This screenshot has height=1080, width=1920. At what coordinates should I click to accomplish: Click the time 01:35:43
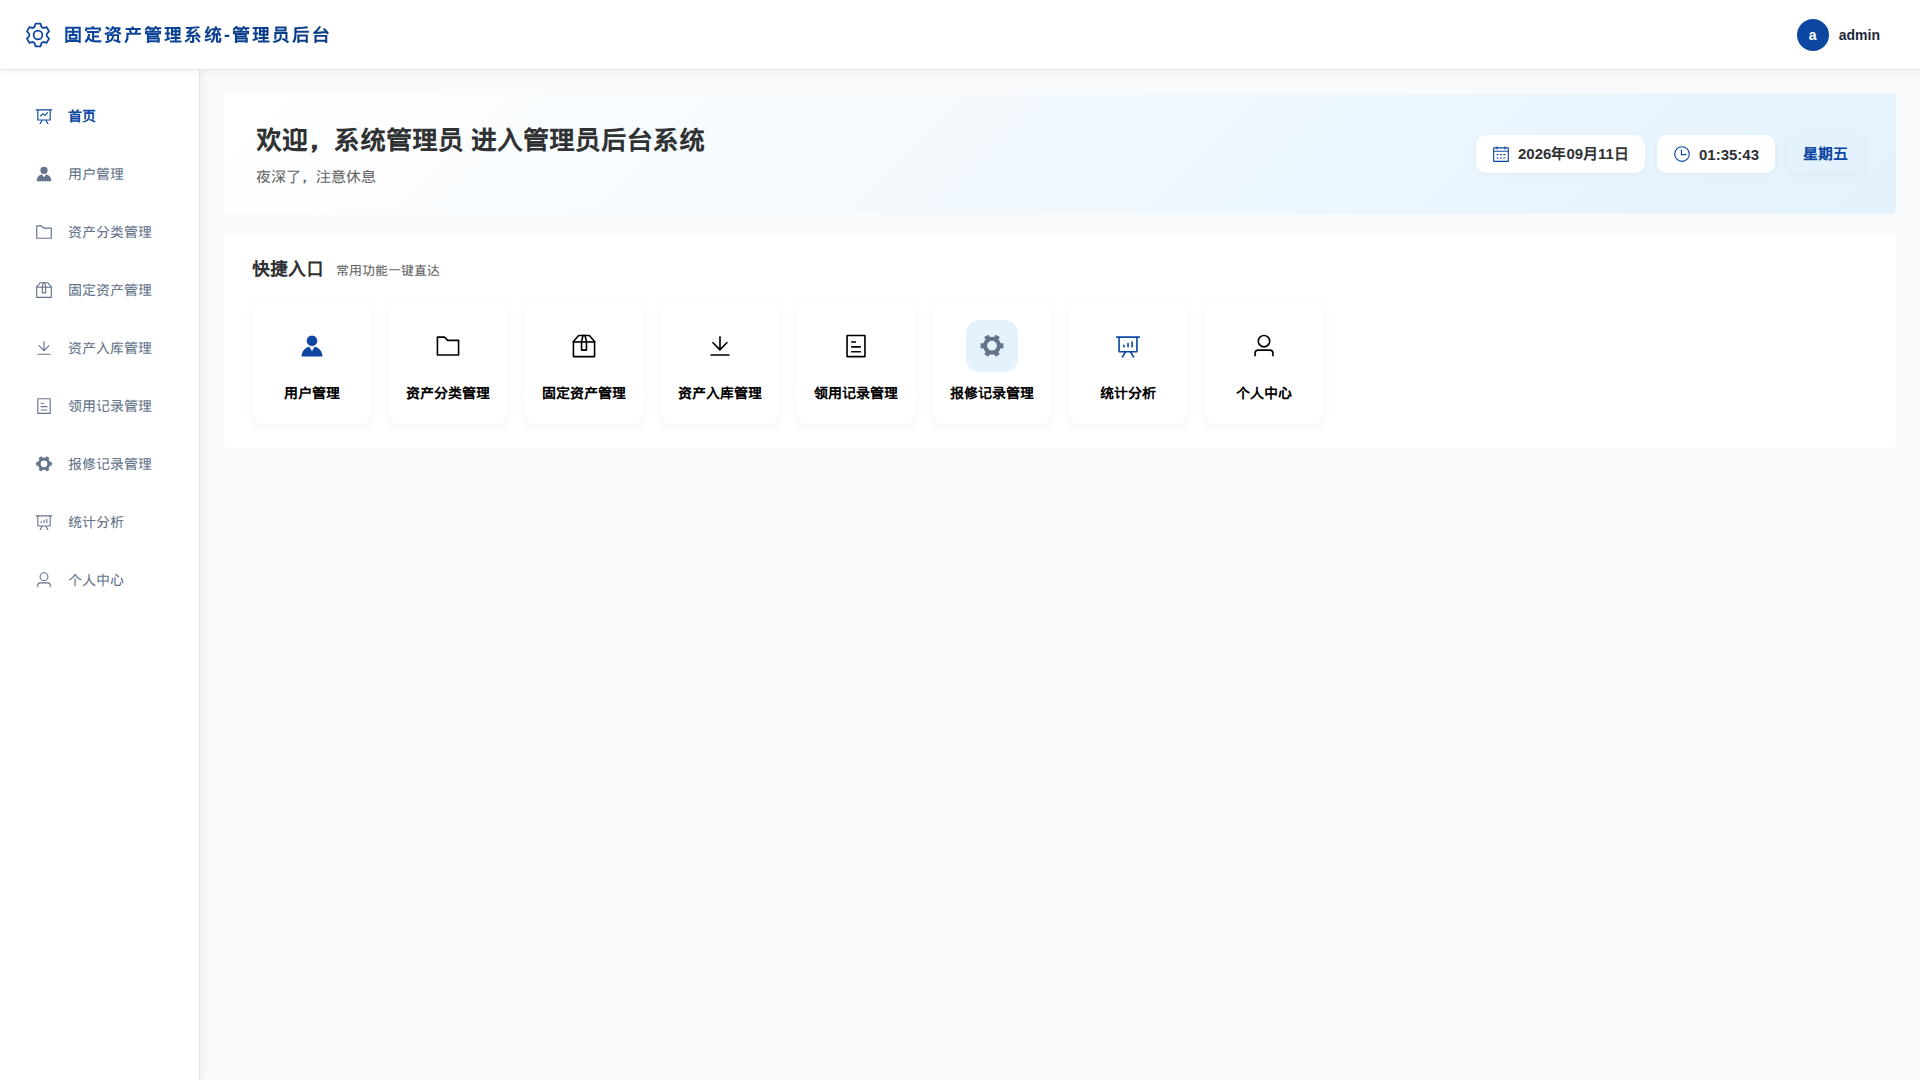point(1729,154)
